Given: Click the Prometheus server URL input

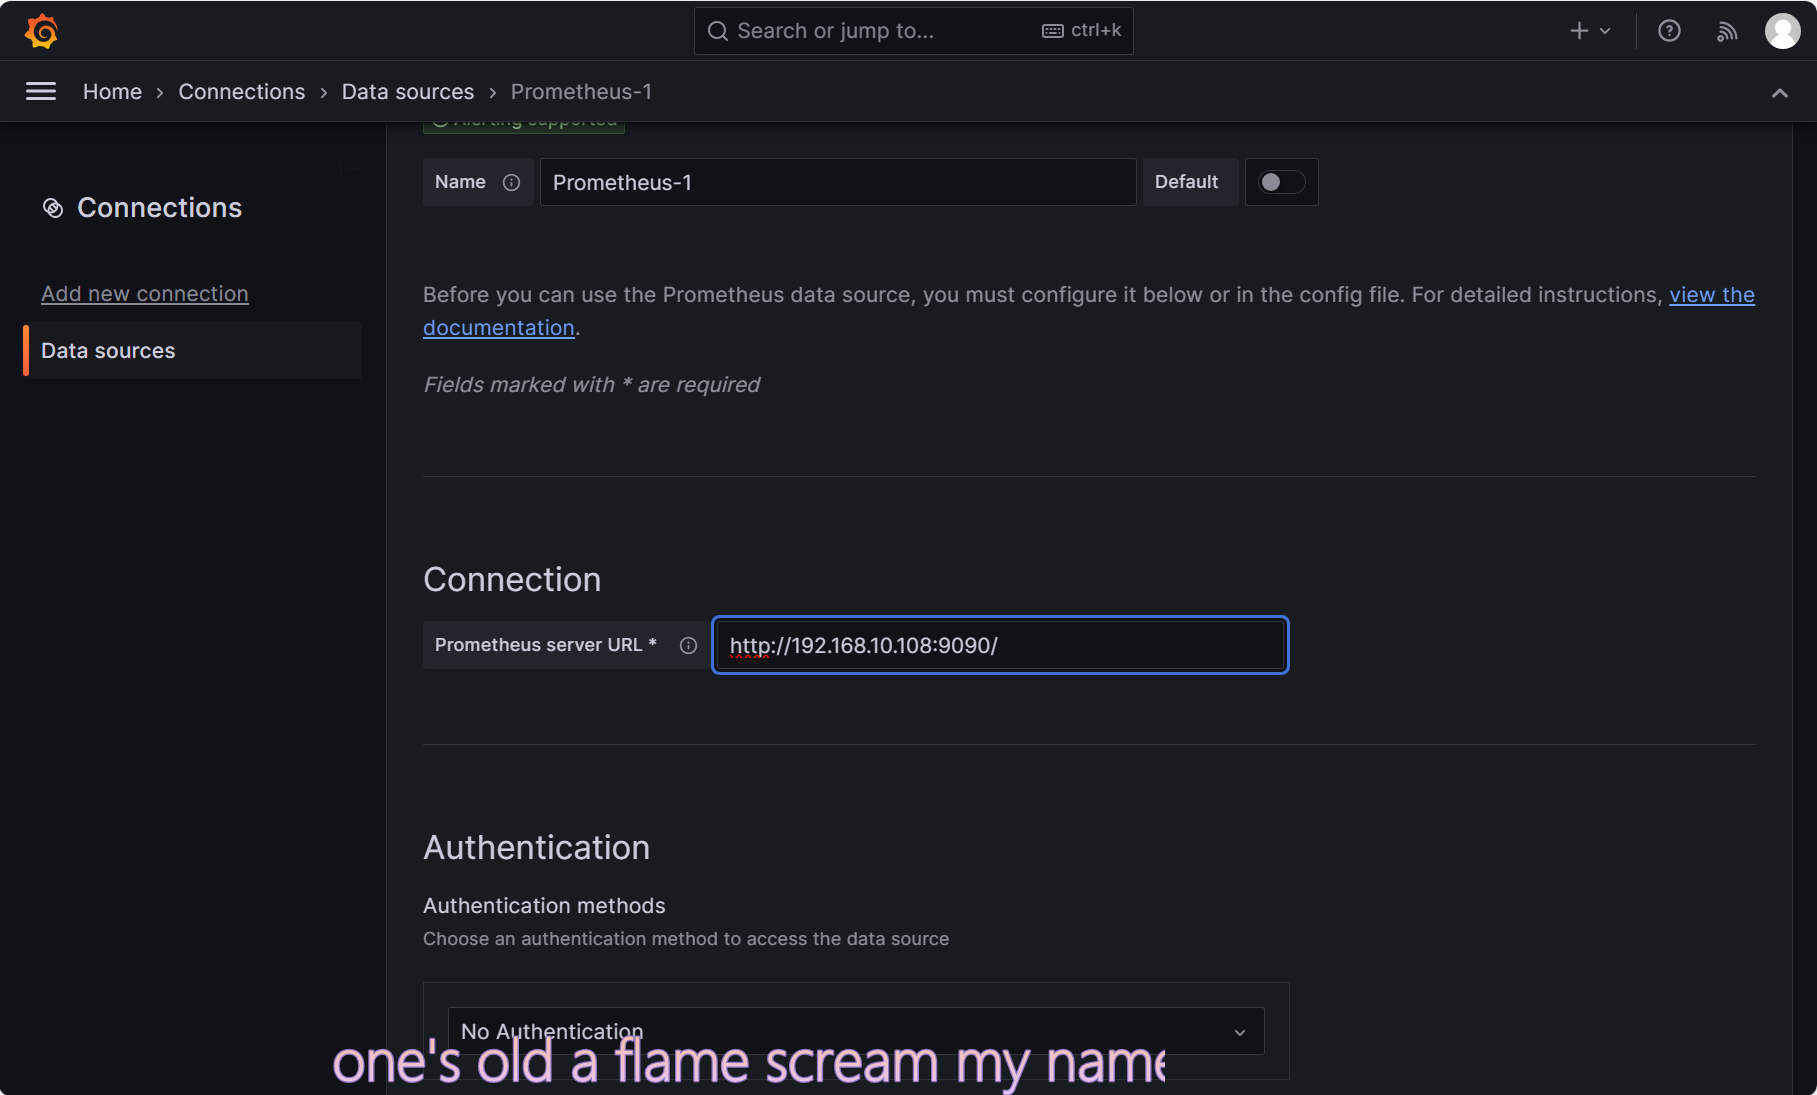Looking at the screenshot, I should [x=1000, y=645].
